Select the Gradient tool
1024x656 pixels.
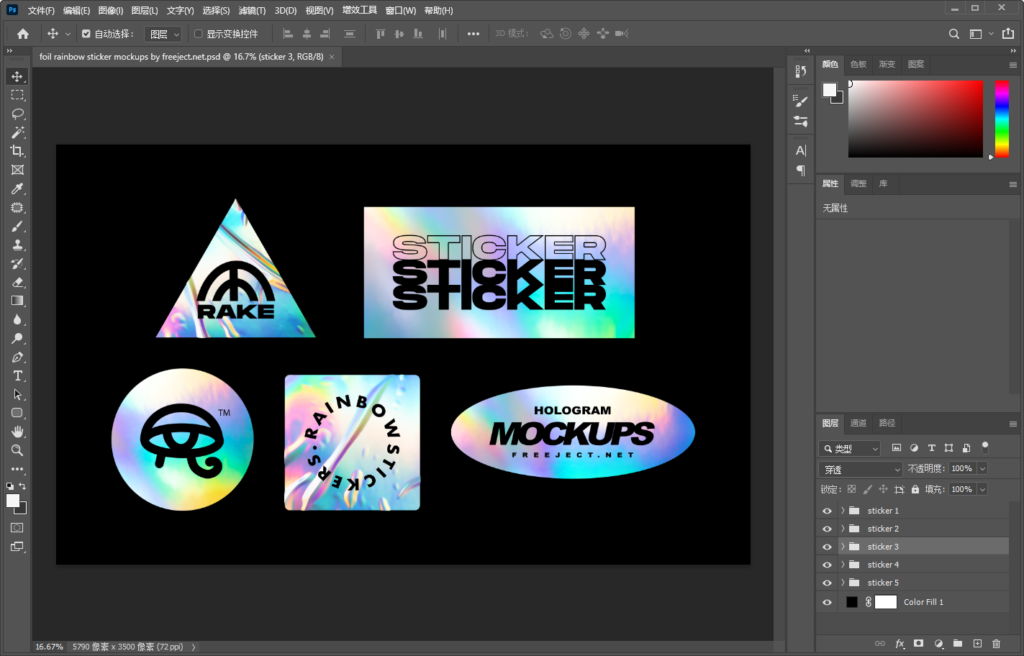pyautogui.click(x=17, y=301)
